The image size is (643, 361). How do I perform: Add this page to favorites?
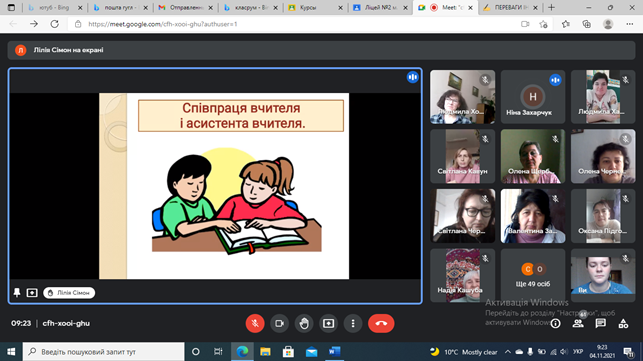(x=544, y=24)
